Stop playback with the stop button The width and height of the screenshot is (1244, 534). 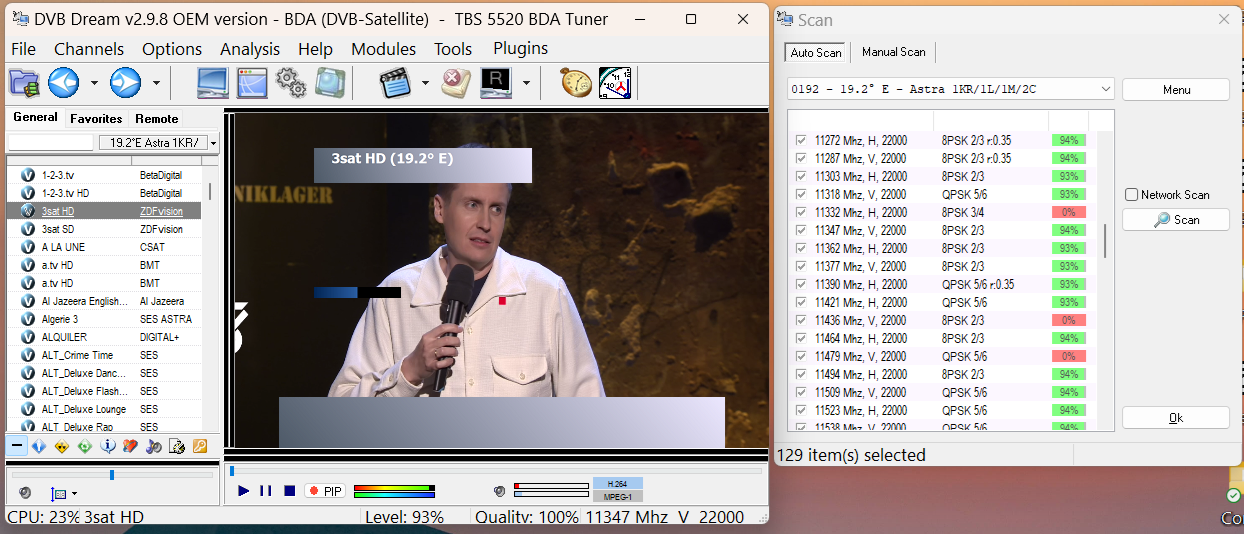pyautogui.click(x=290, y=491)
